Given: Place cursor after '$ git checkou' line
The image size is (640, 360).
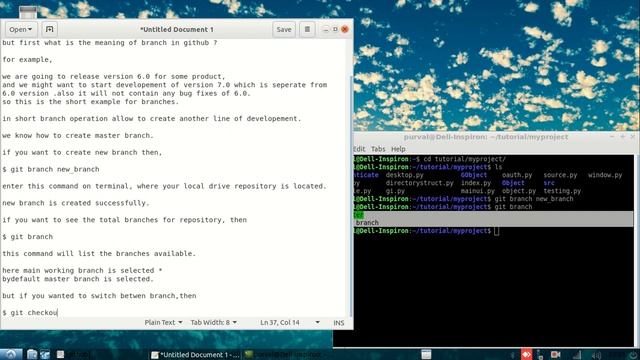Looking at the screenshot, I should coord(58,313).
